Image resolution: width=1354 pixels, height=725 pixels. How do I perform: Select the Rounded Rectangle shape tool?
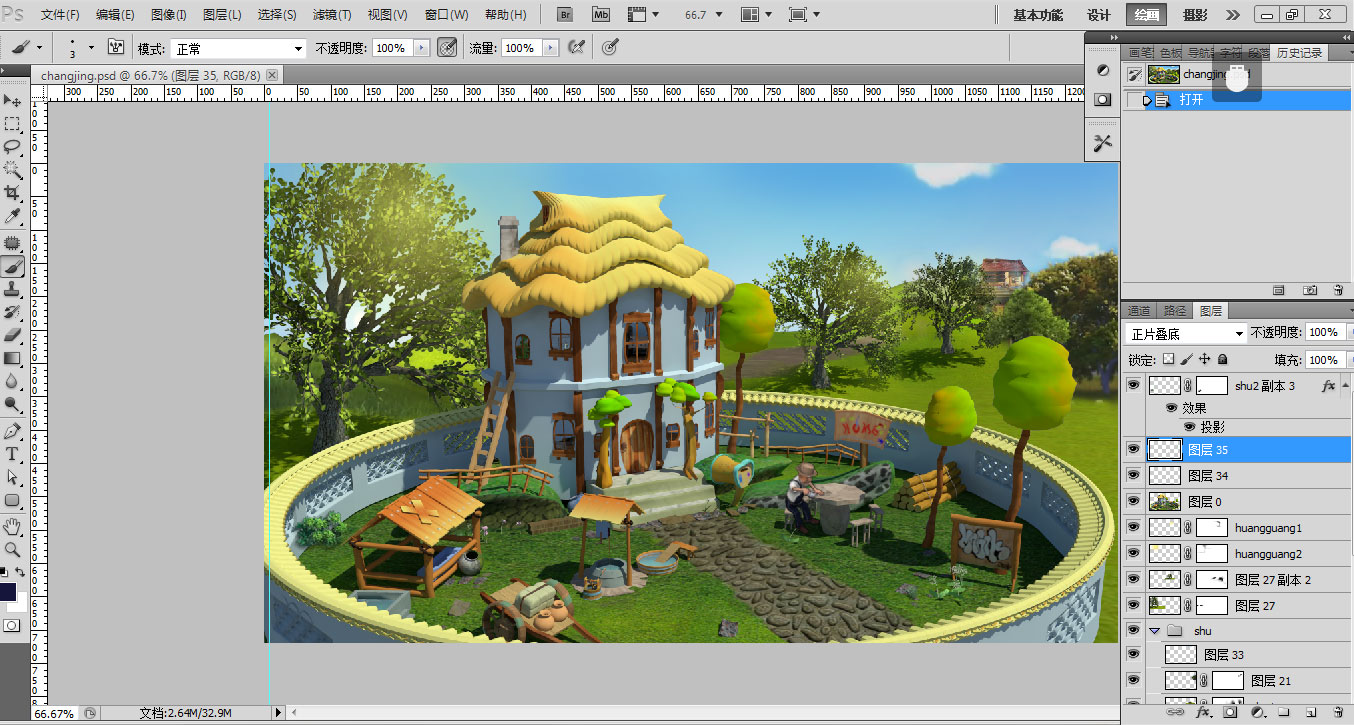[12, 500]
